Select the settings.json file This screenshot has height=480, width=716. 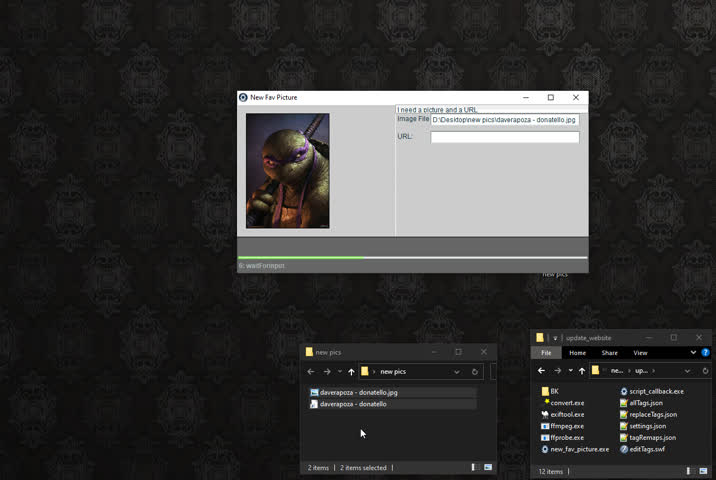647,426
